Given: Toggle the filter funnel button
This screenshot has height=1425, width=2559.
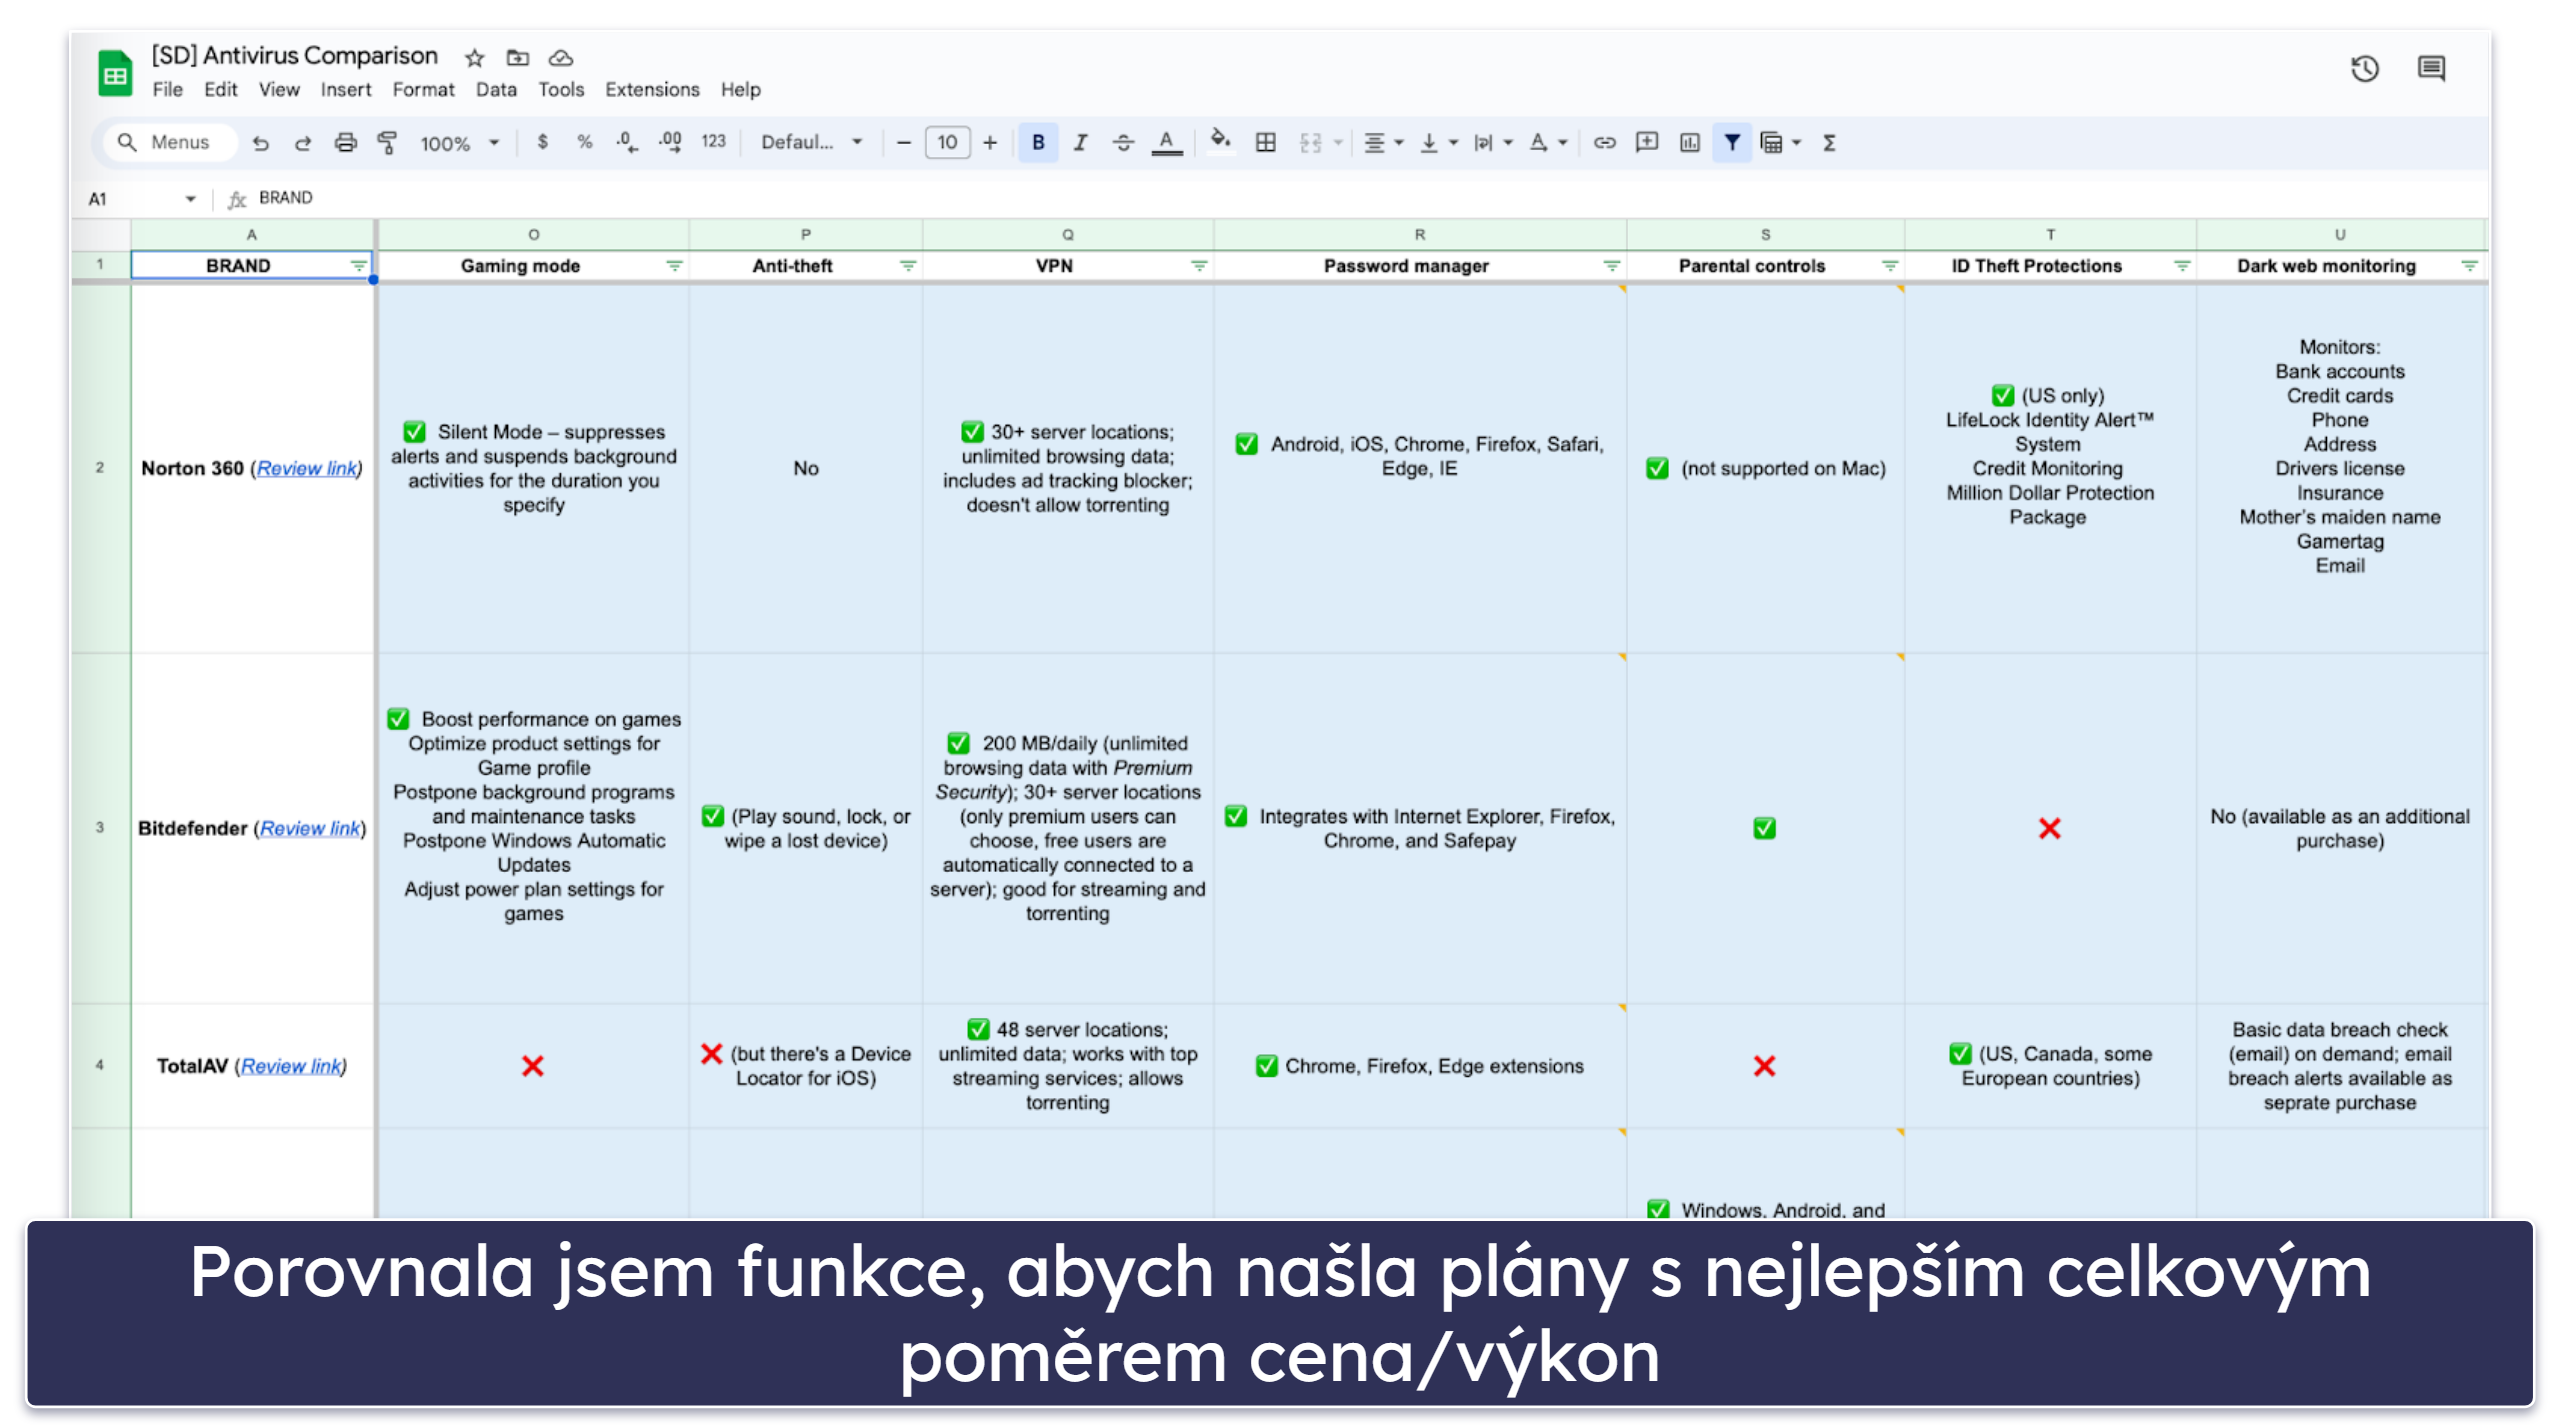Looking at the screenshot, I should tap(1732, 143).
